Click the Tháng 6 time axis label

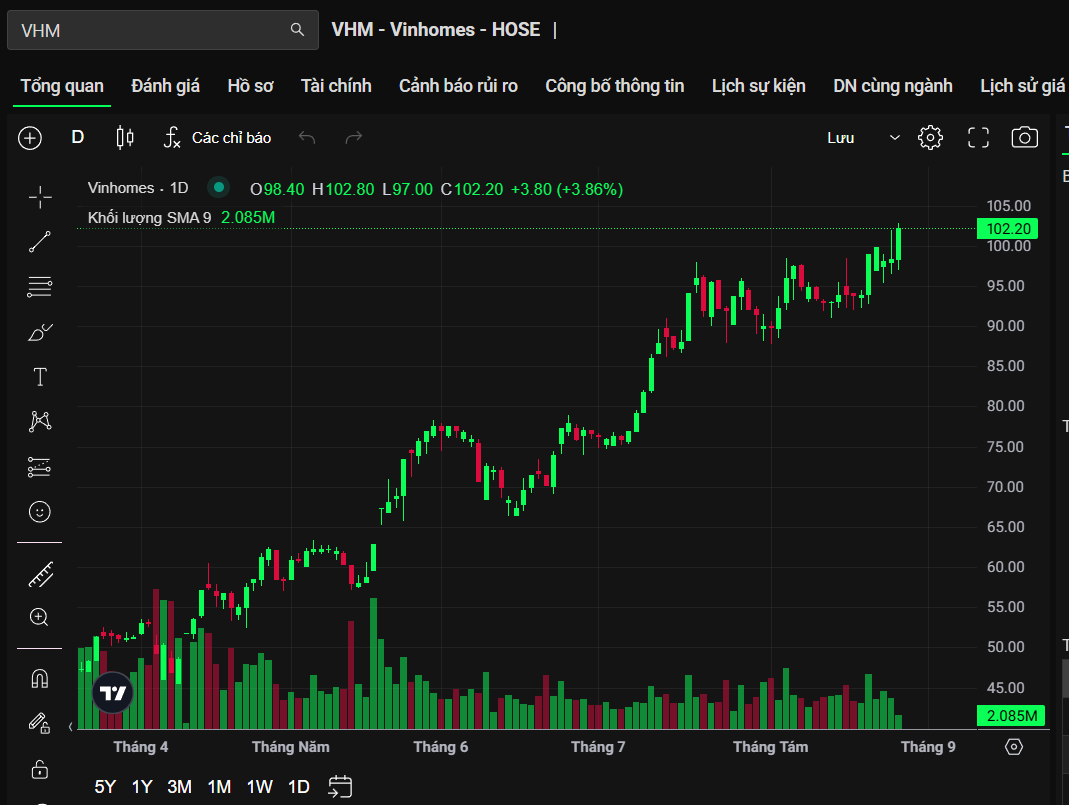pyautogui.click(x=440, y=747)
